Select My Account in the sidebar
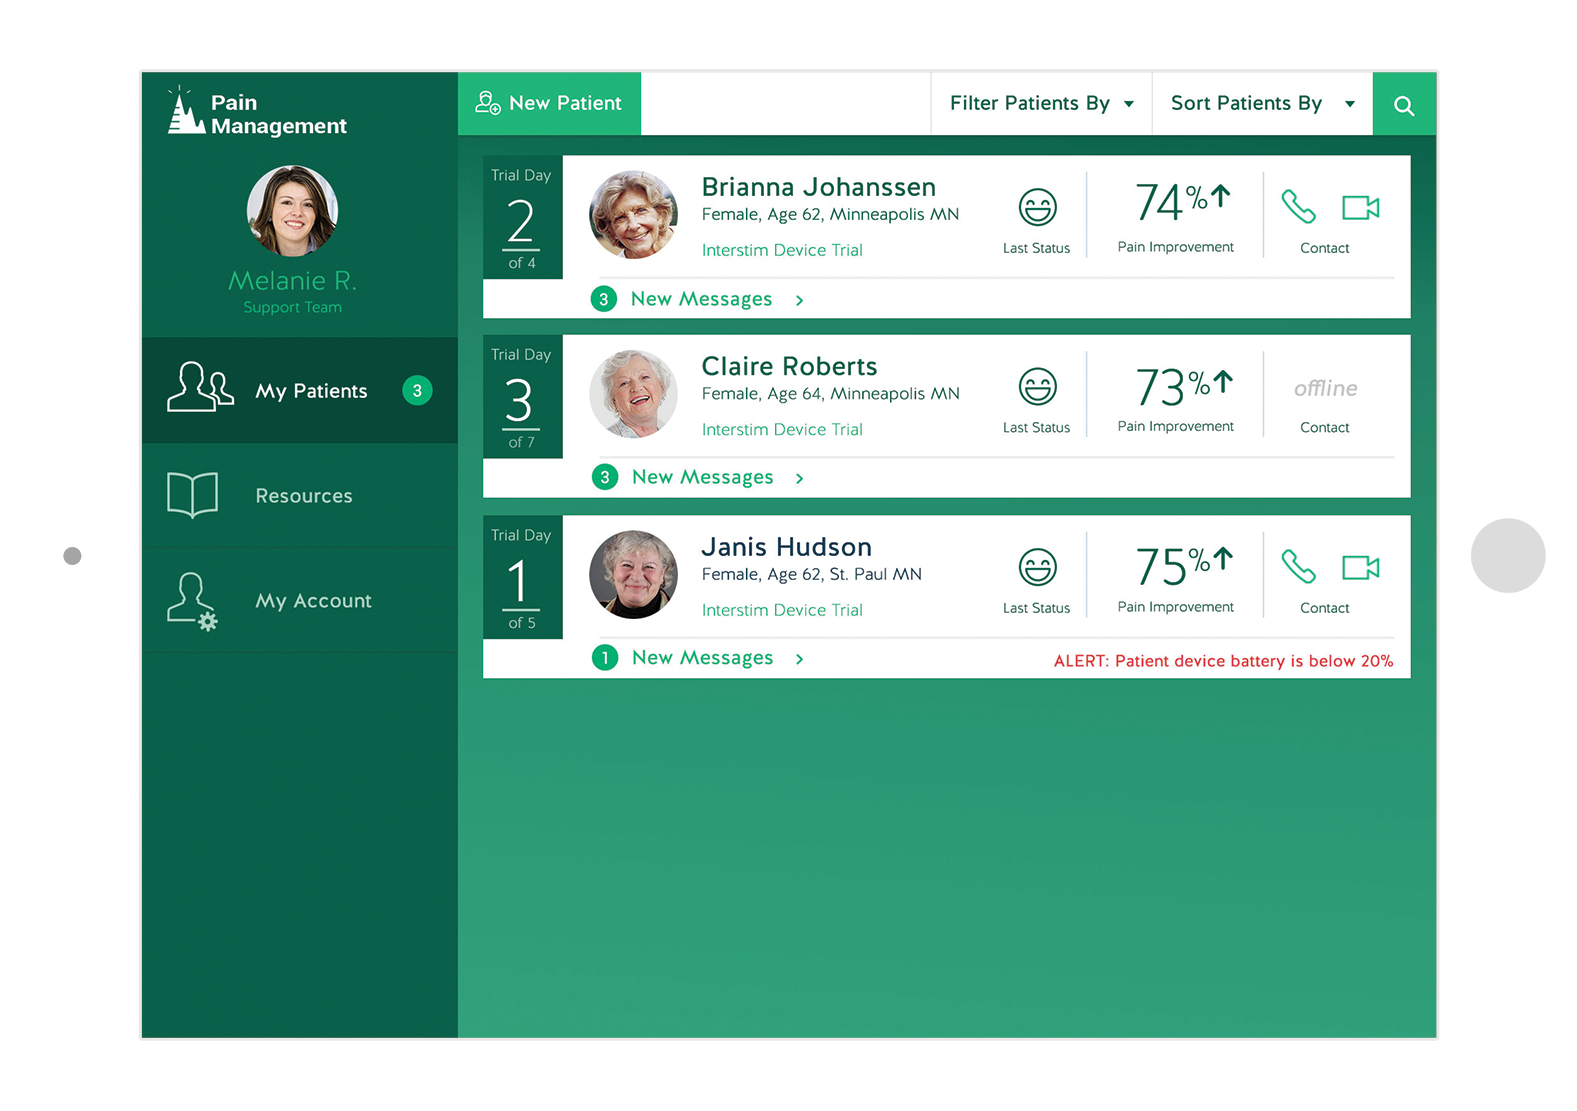Screen dimensions: 1577x1111 [300, 600]
